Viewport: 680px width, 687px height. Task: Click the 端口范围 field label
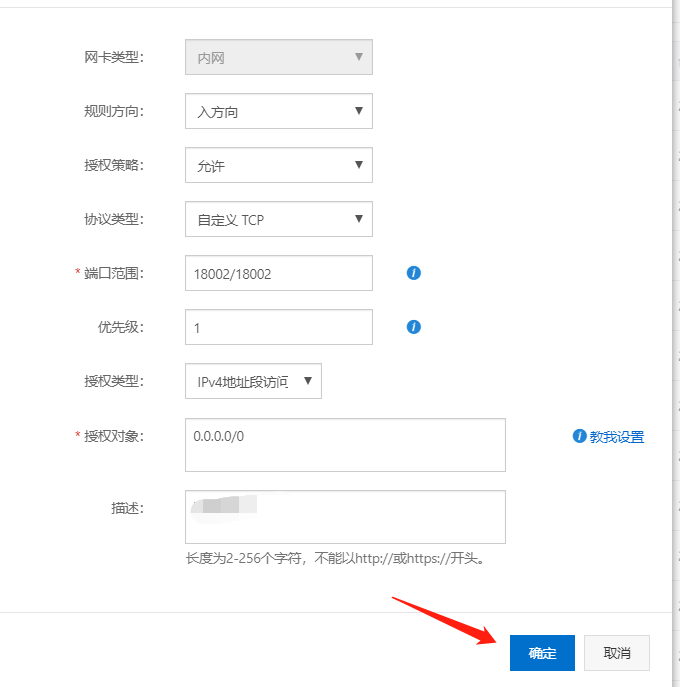[113, 273]
